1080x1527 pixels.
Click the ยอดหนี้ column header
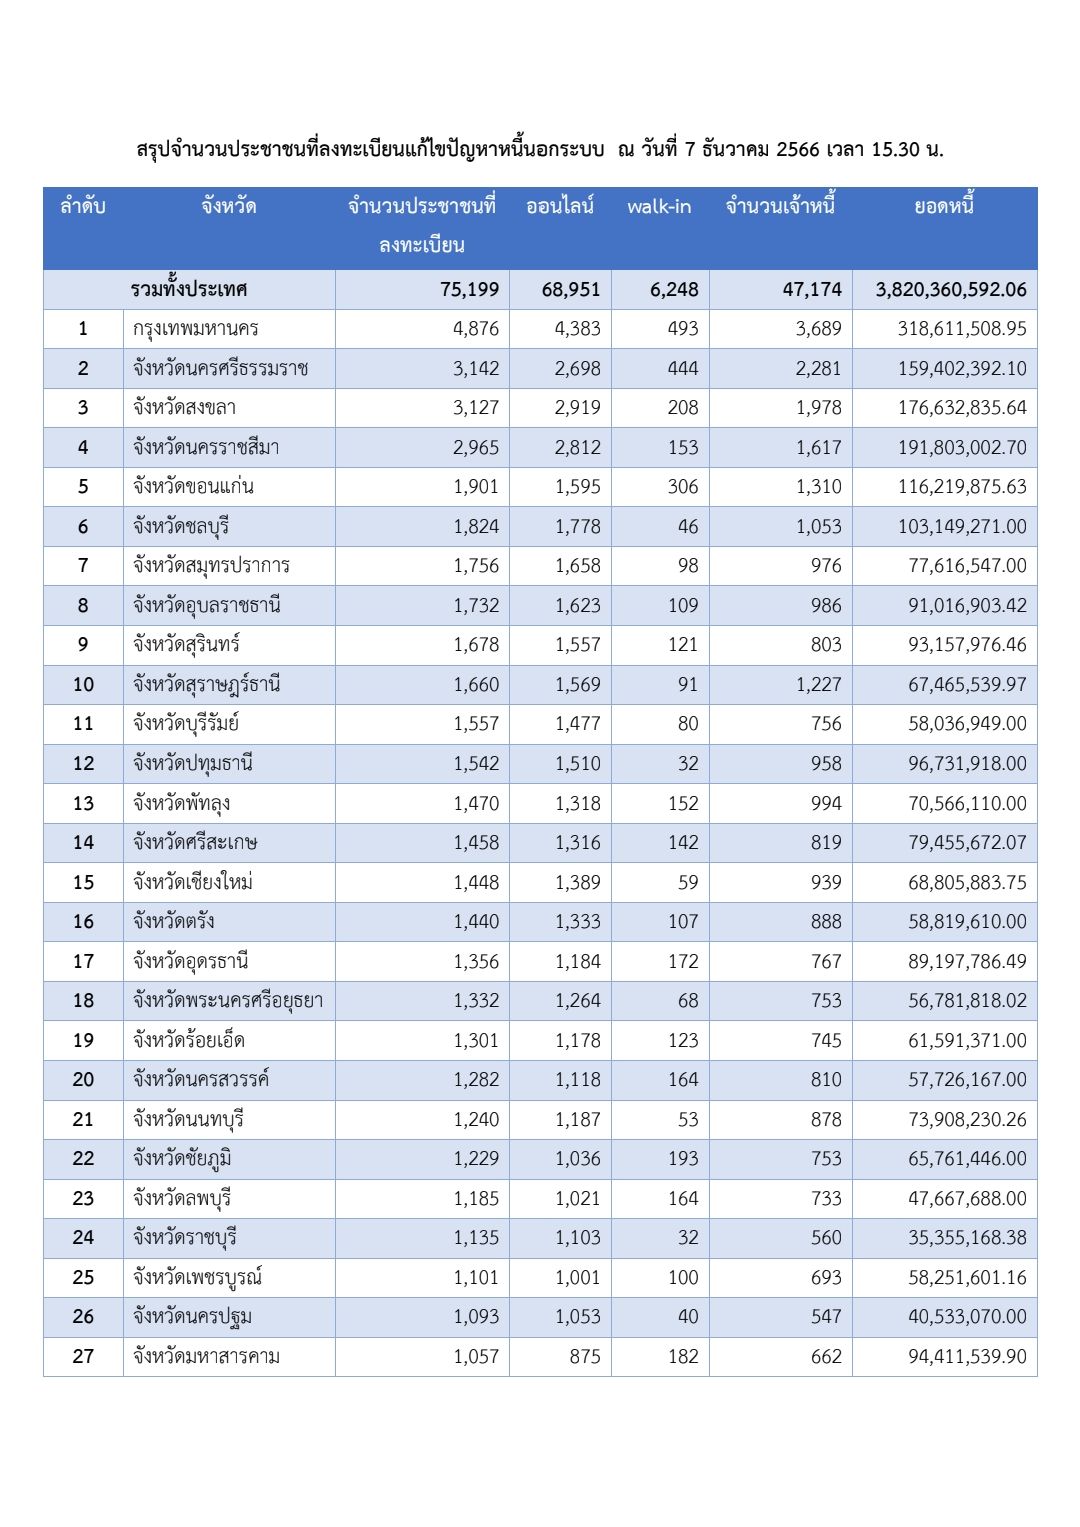point(944,207)
